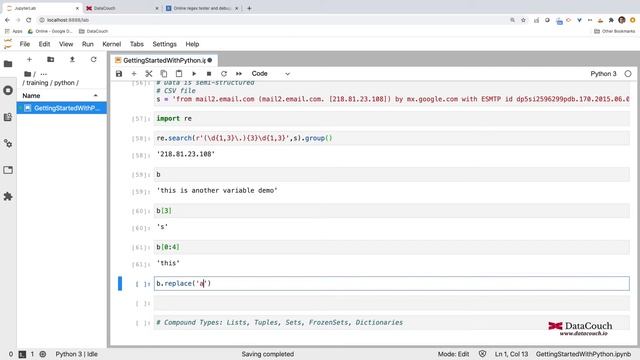
Task: Open the Kernel menu
Action: [x=111, y=44]
